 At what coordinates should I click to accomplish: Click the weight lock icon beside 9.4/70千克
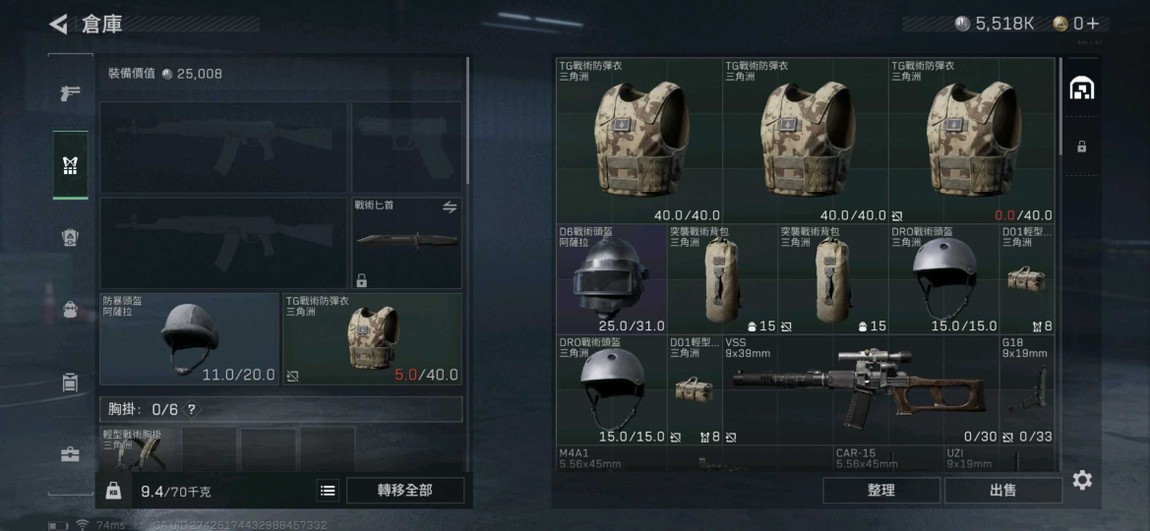pyautogui.click(x=113, y=491)
